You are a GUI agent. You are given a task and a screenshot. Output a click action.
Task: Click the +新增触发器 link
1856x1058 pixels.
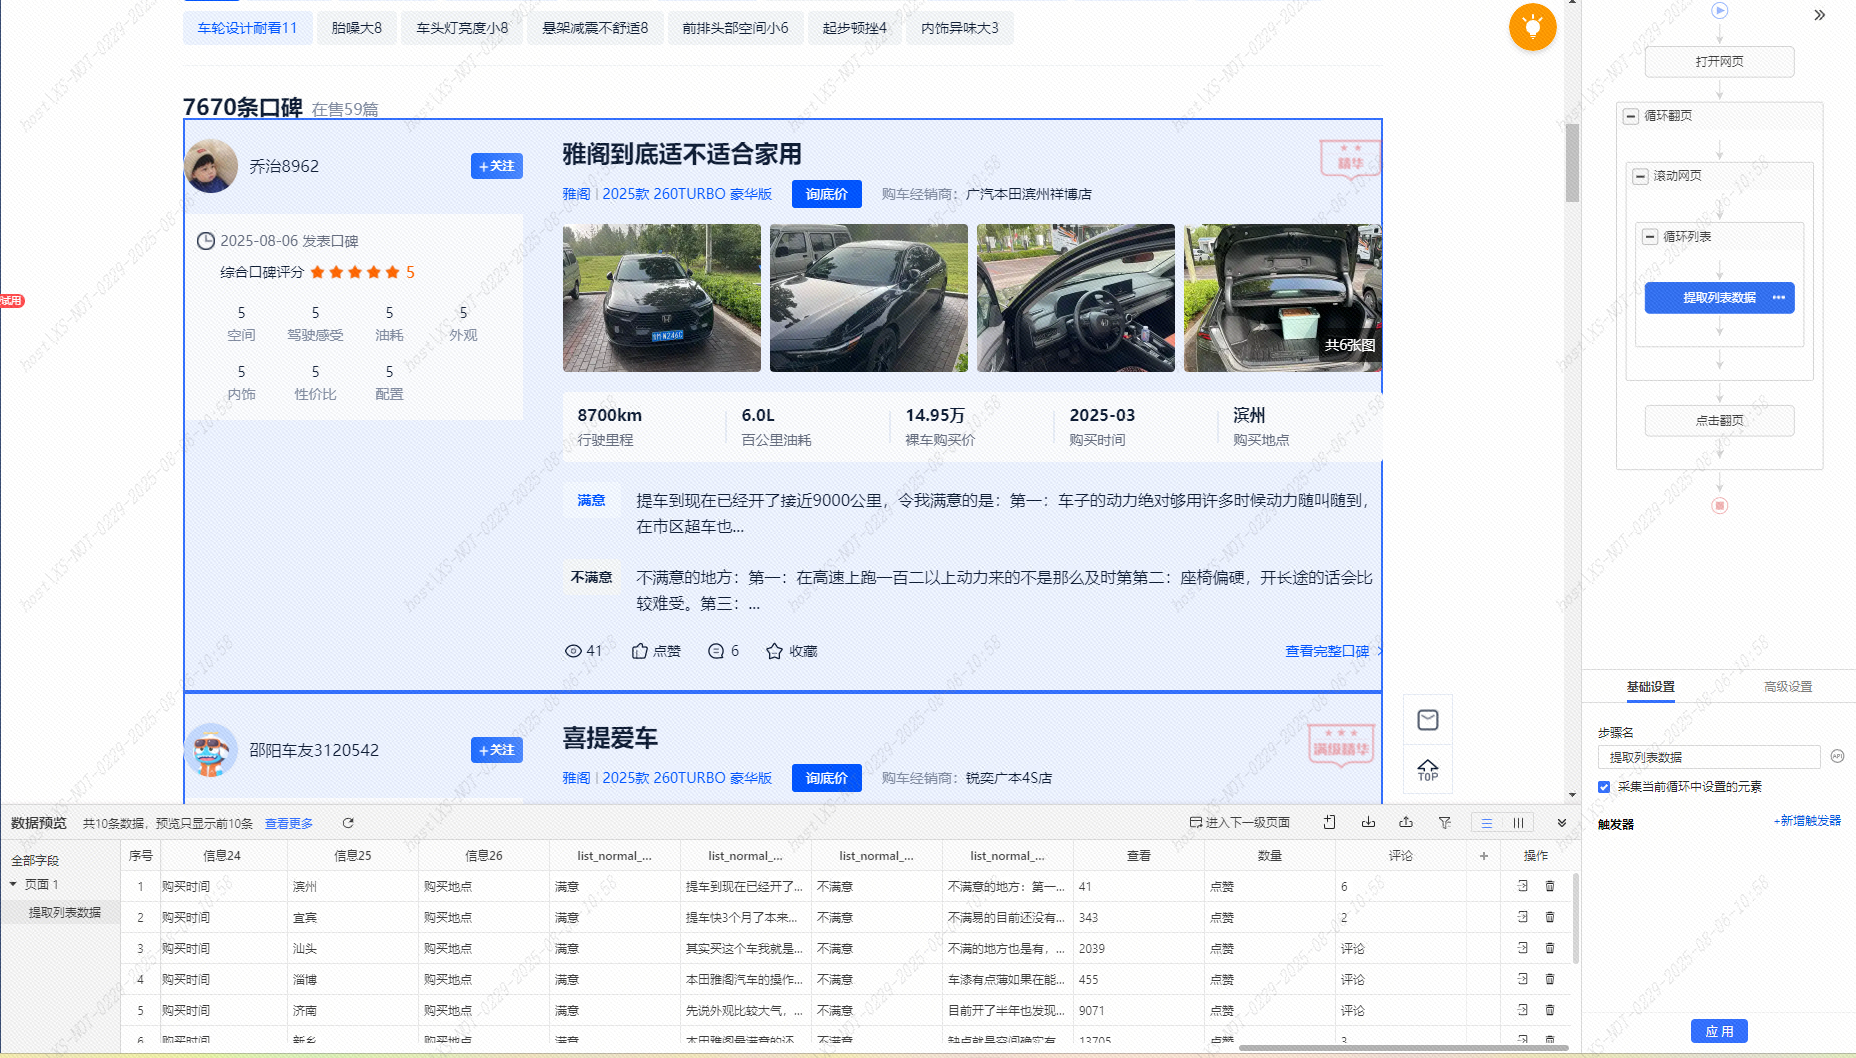point(1807,821)
